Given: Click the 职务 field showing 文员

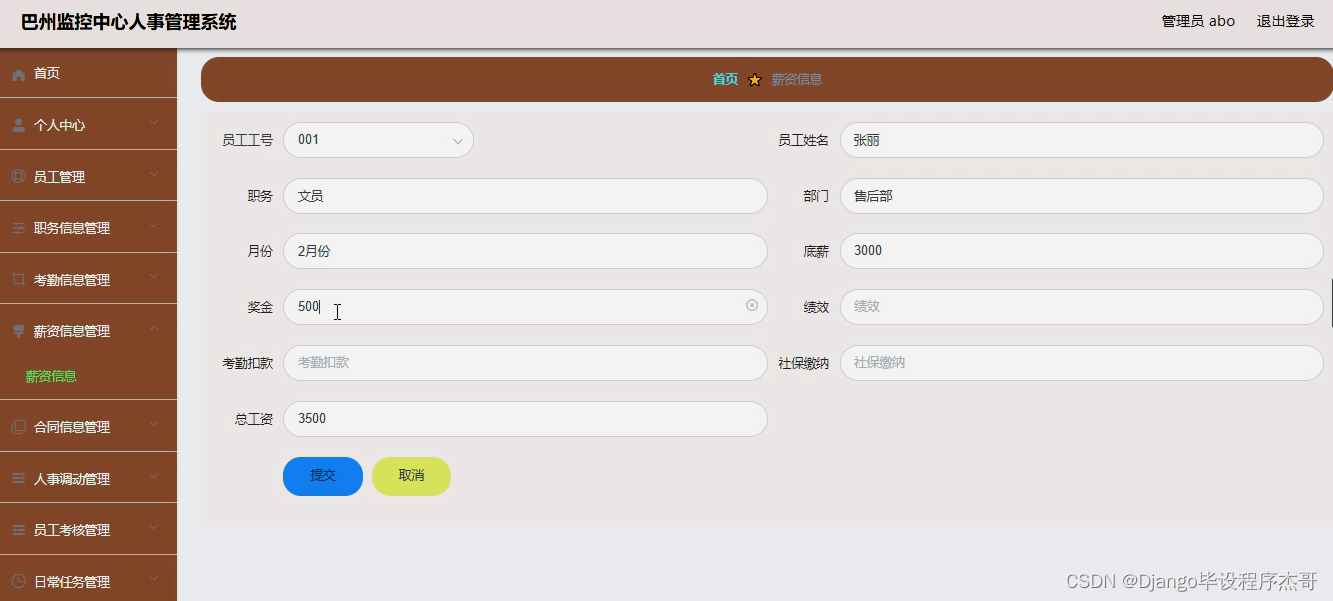Looking at the screenshot, I should click(x=525, y=196).
